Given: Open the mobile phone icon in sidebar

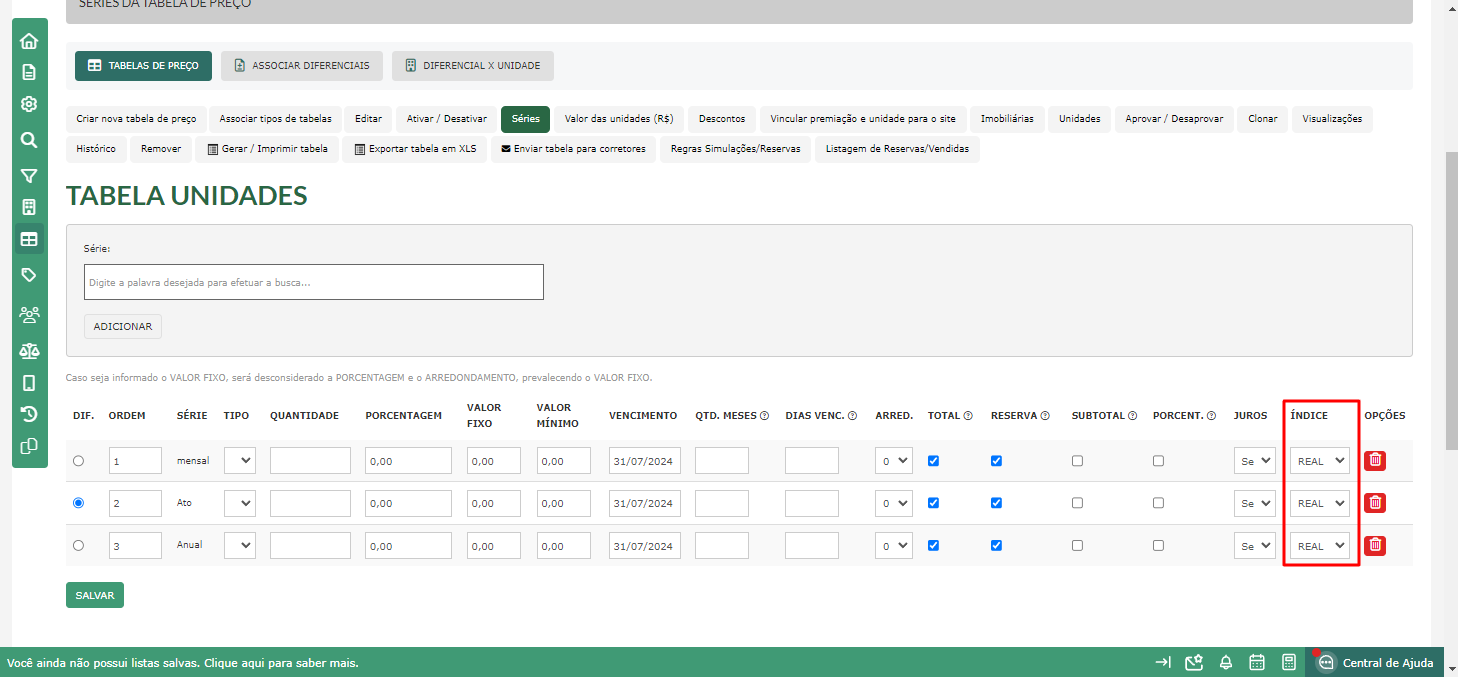Looking at the screenshot, I should (29, 383).
